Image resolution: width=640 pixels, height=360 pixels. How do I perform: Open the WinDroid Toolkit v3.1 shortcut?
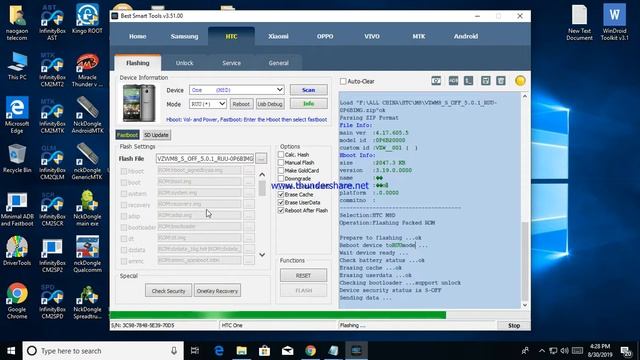tap(614, 22)
